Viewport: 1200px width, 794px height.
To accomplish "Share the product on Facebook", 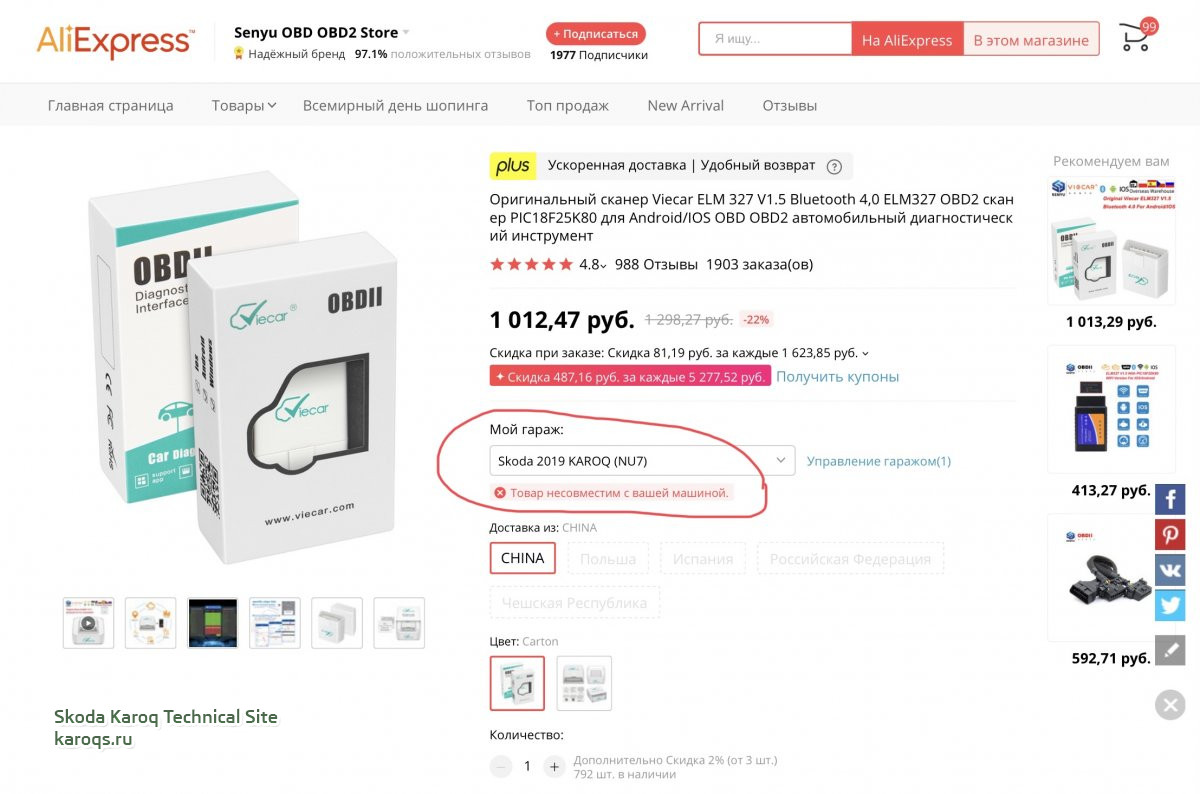I will pos(1170,499).
